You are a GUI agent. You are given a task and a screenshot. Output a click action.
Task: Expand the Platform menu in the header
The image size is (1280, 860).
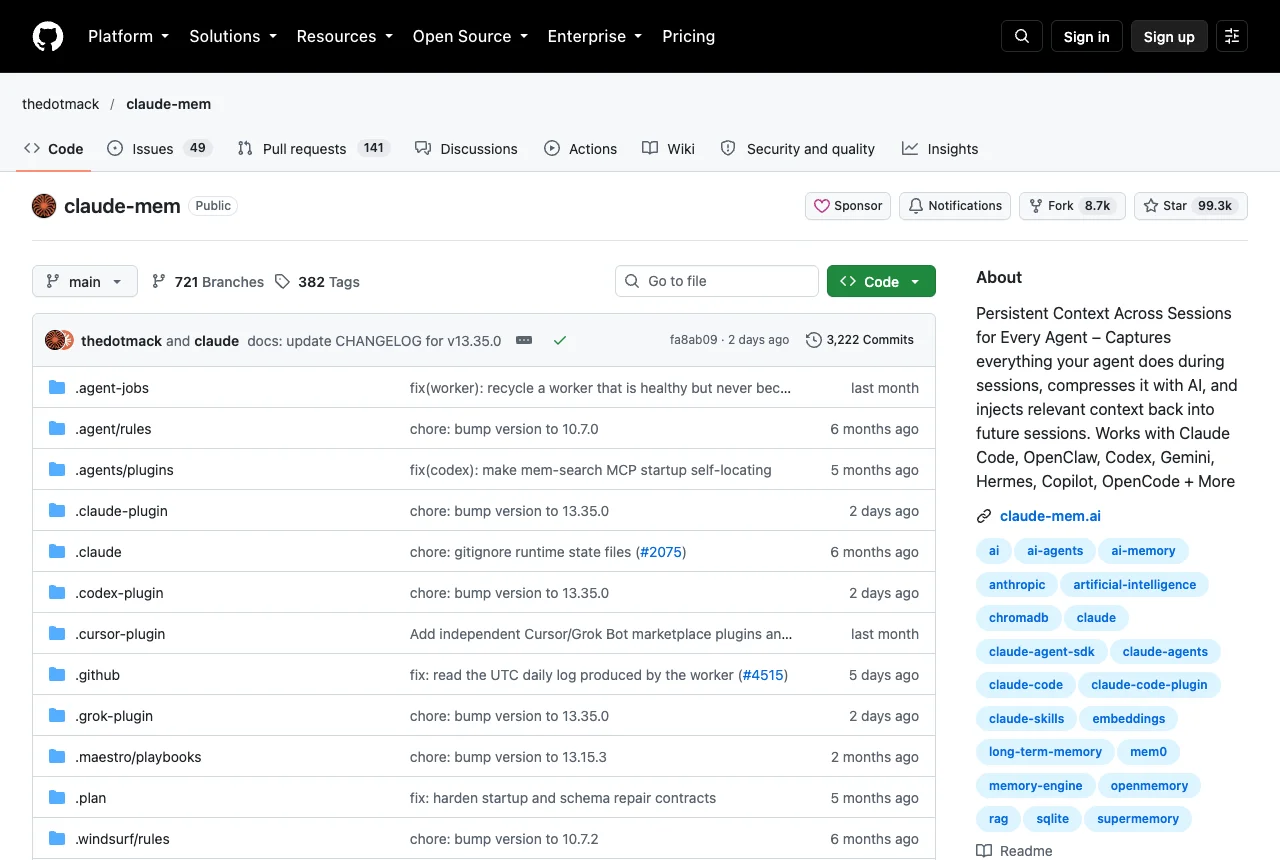128,36
